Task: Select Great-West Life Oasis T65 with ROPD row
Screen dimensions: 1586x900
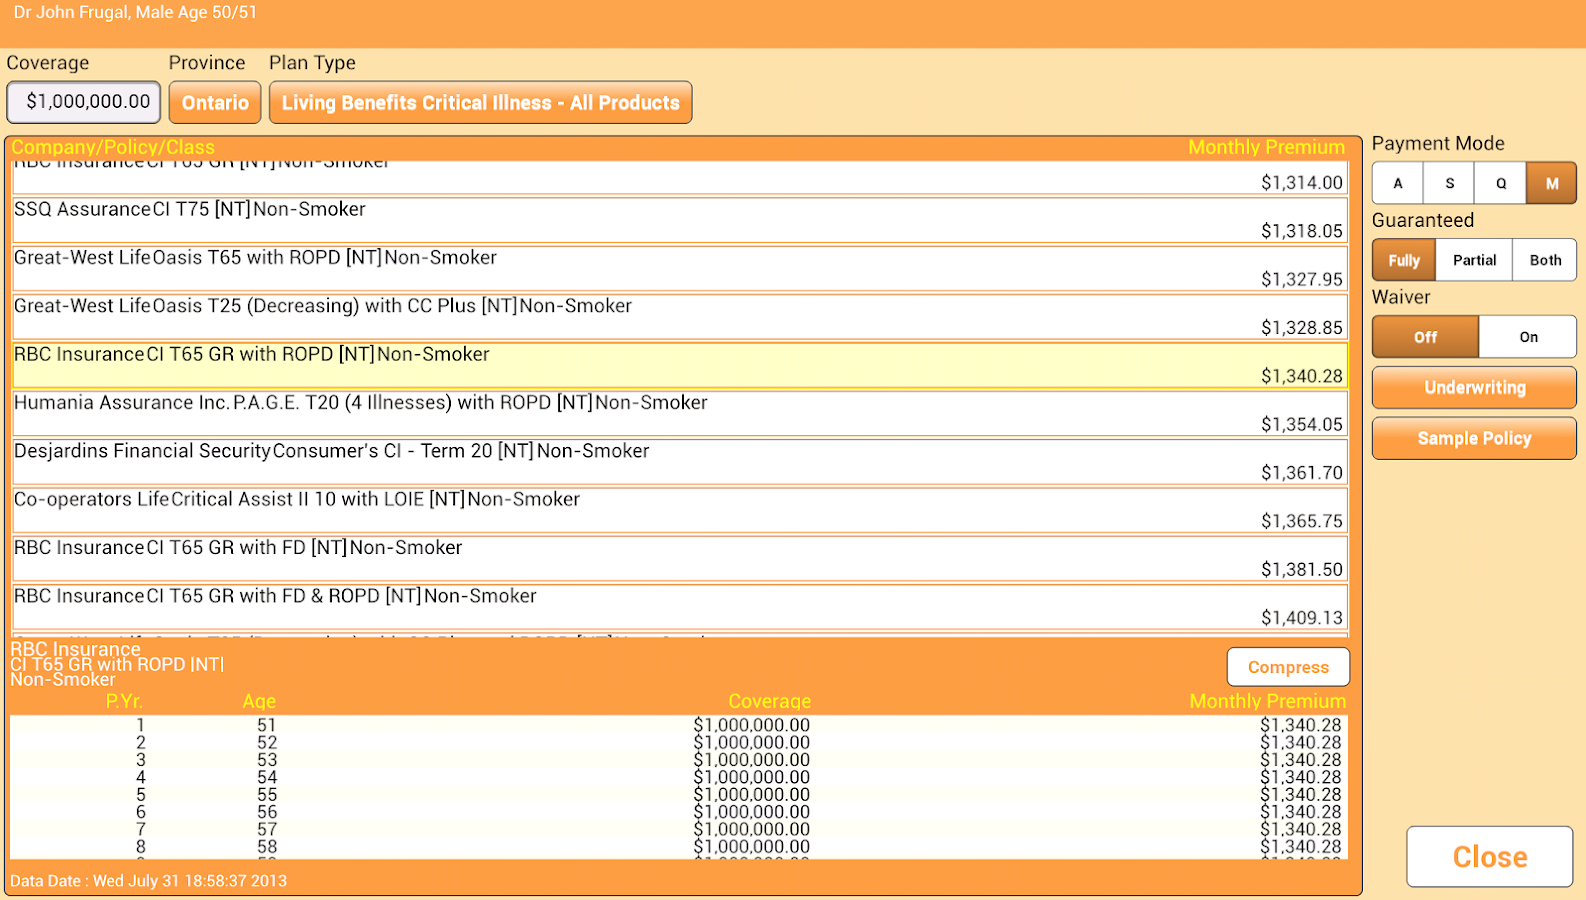Action: click(x=680, y=268)
